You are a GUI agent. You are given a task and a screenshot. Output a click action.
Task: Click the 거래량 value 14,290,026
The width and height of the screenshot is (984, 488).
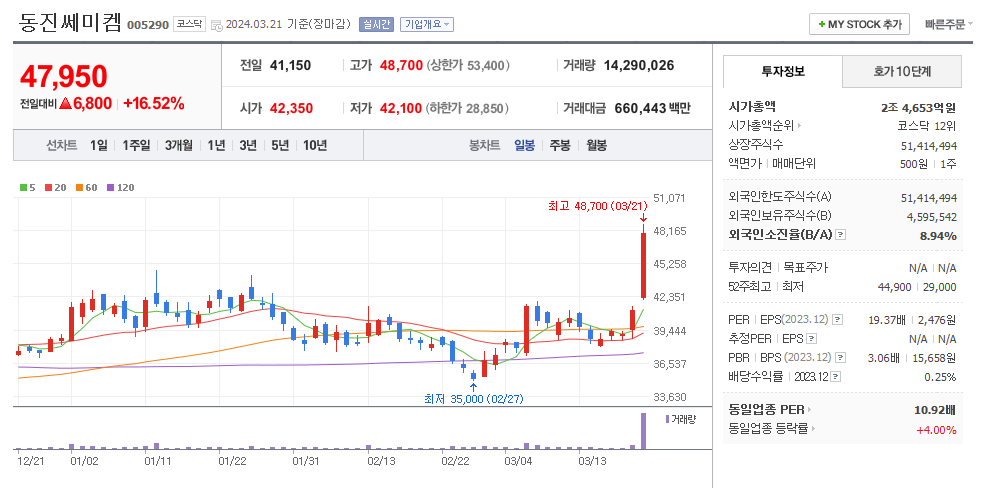[639, 65]
